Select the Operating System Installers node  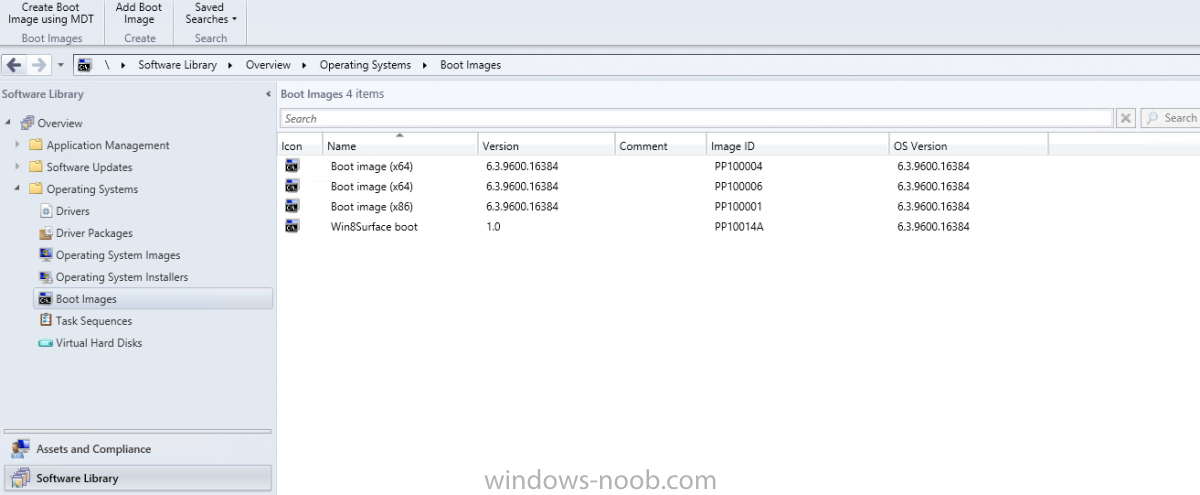tap(122, 277)
